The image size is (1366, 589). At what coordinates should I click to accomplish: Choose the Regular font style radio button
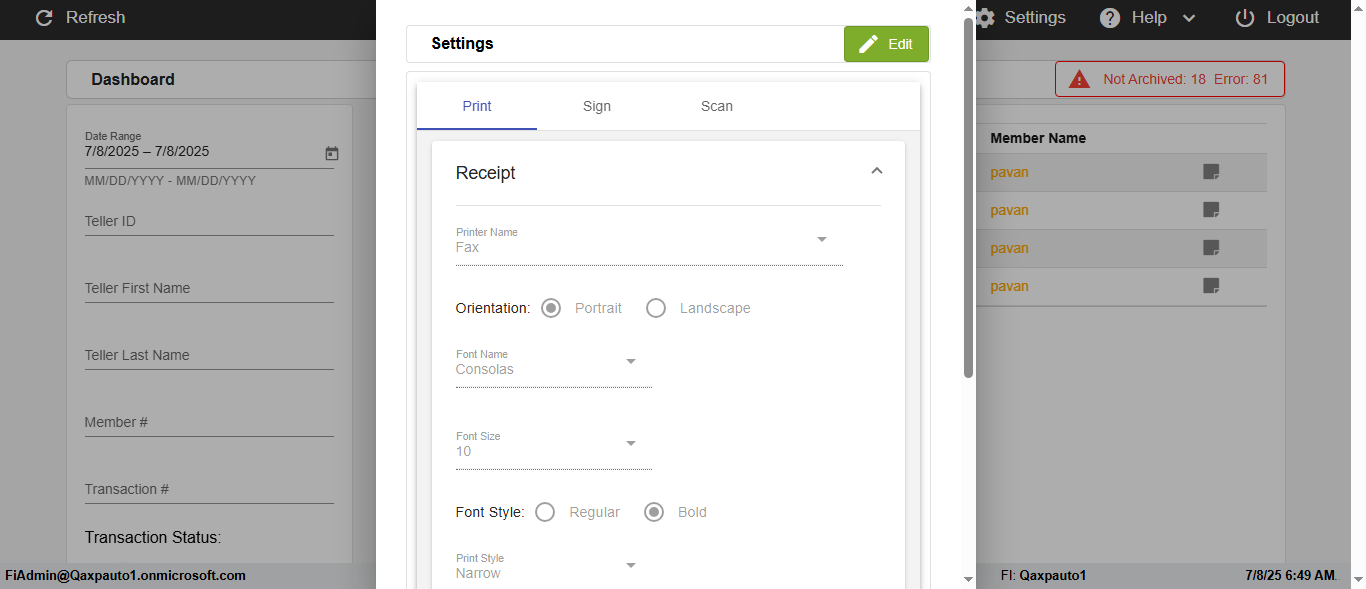click(x=545, y=512)
